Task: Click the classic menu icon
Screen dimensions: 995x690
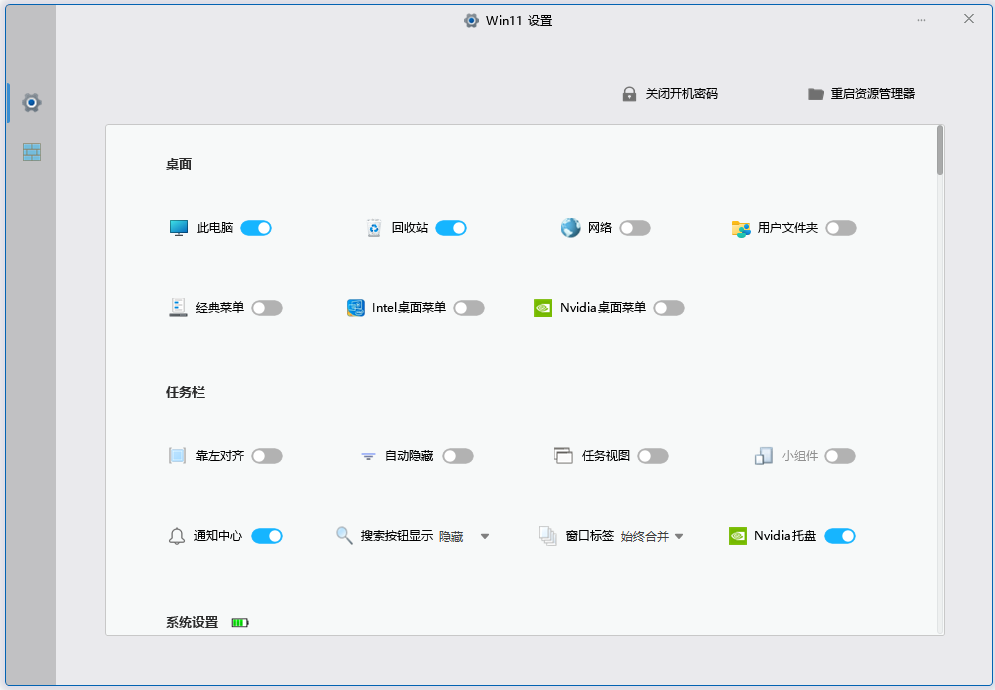Action: [x=178, y=308]
